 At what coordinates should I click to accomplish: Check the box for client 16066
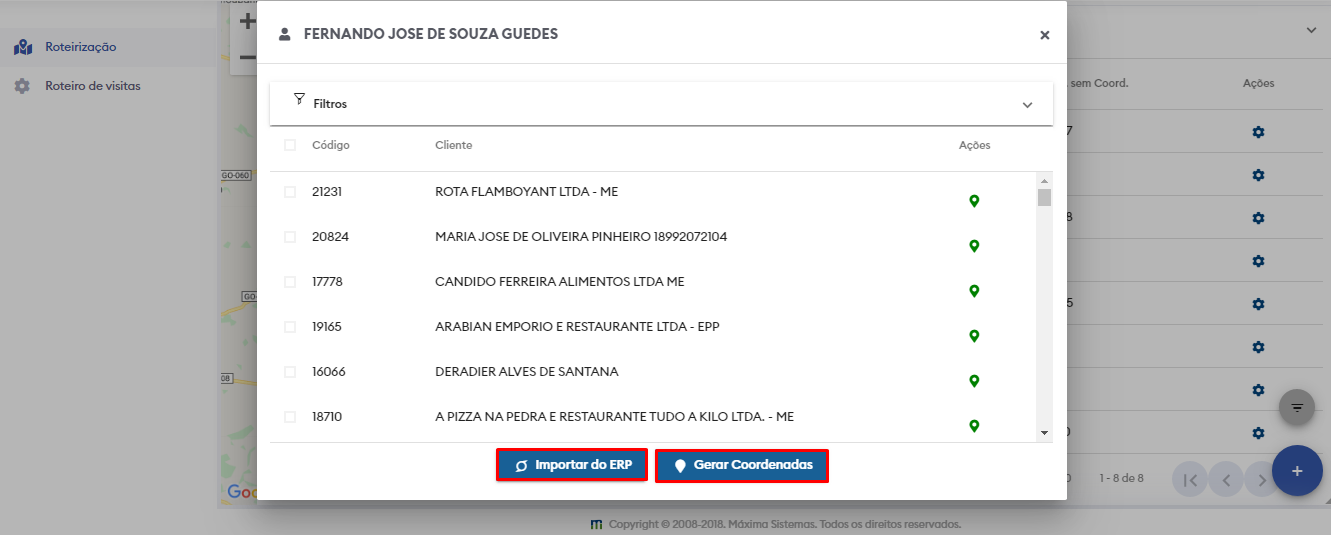(290, 372)
